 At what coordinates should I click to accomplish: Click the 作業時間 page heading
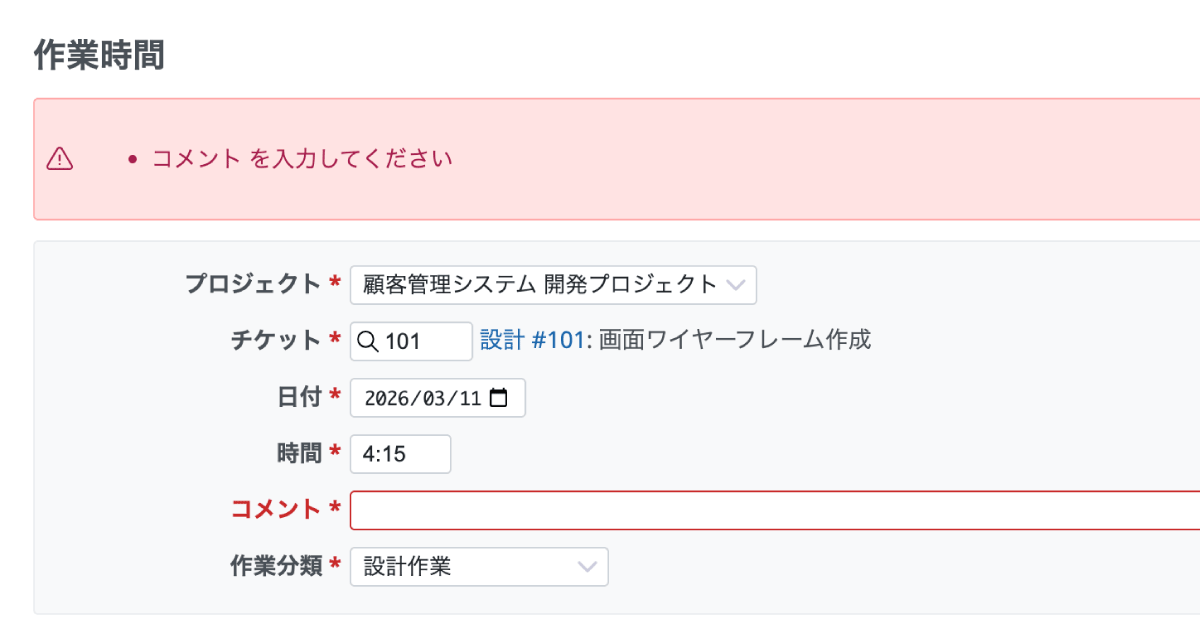[x=99, y=56]
